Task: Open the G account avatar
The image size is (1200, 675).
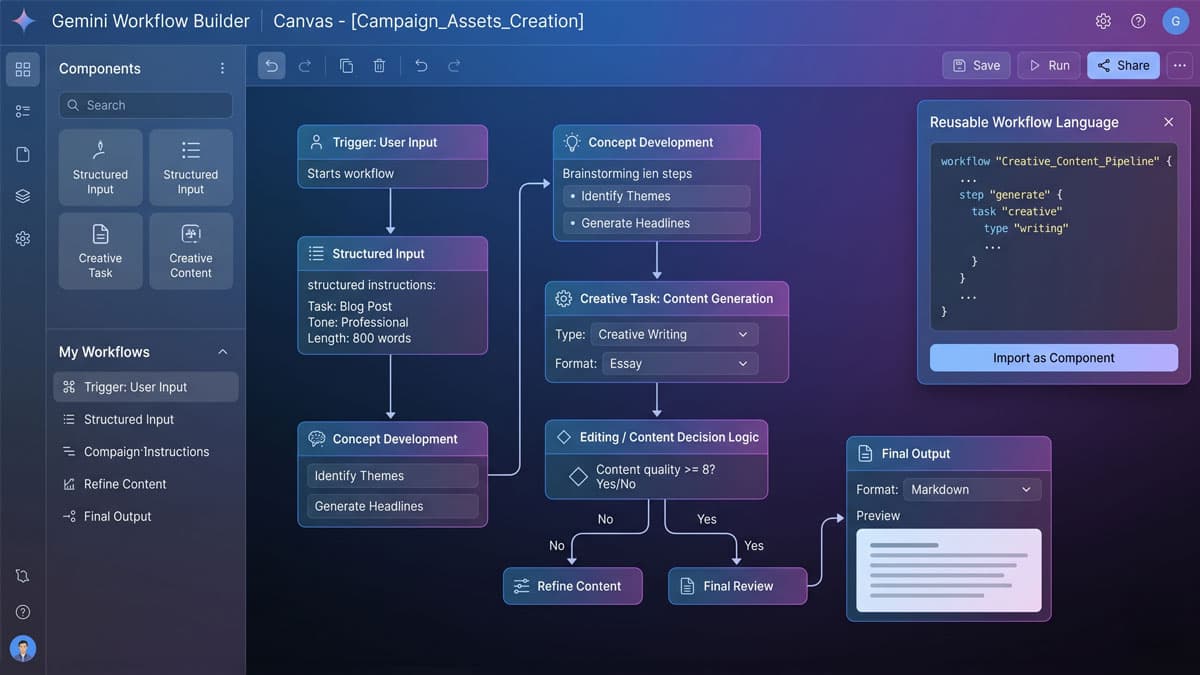Action: 1175,21
